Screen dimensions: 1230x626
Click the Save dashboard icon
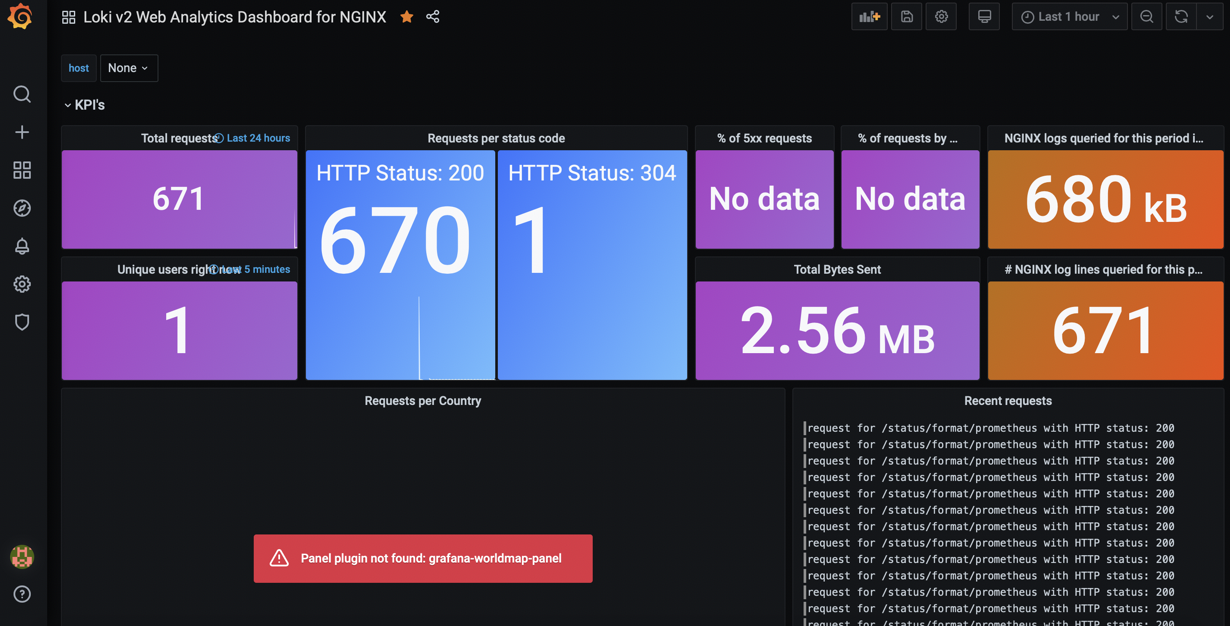(x=906, y=16)
